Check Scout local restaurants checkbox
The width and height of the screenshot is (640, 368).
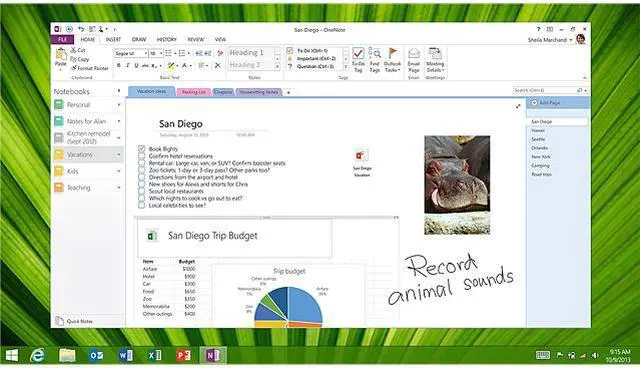pos(142,191)
